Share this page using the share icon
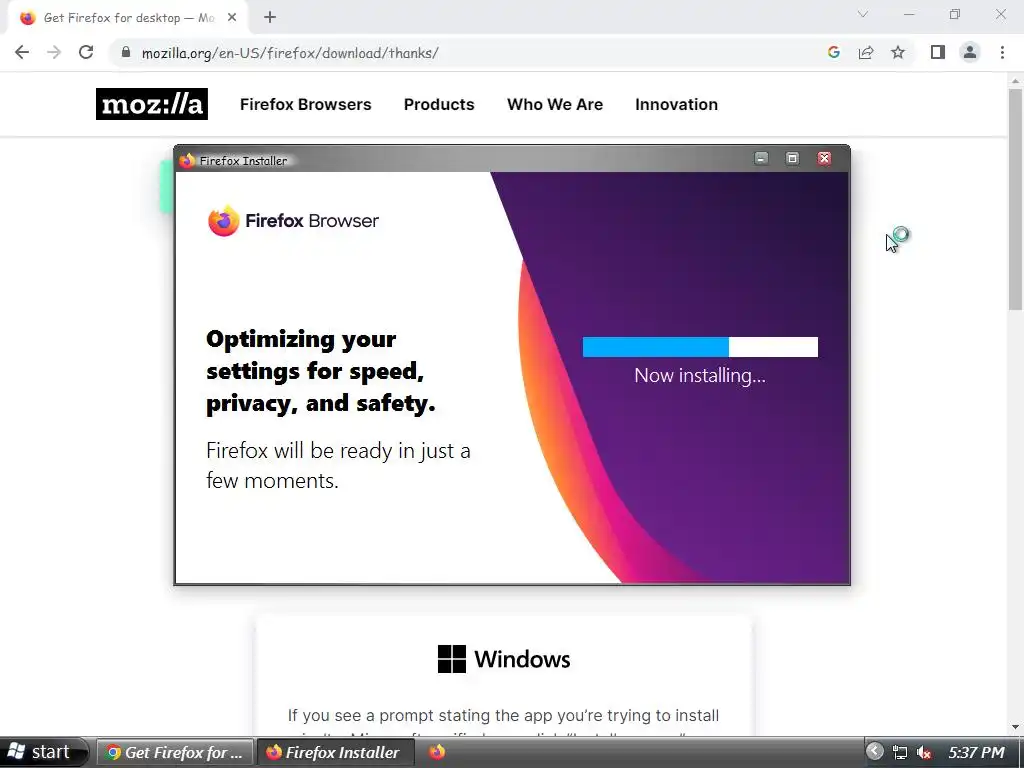The height and width of the screenshot is (768, 1024). [866, 52]
